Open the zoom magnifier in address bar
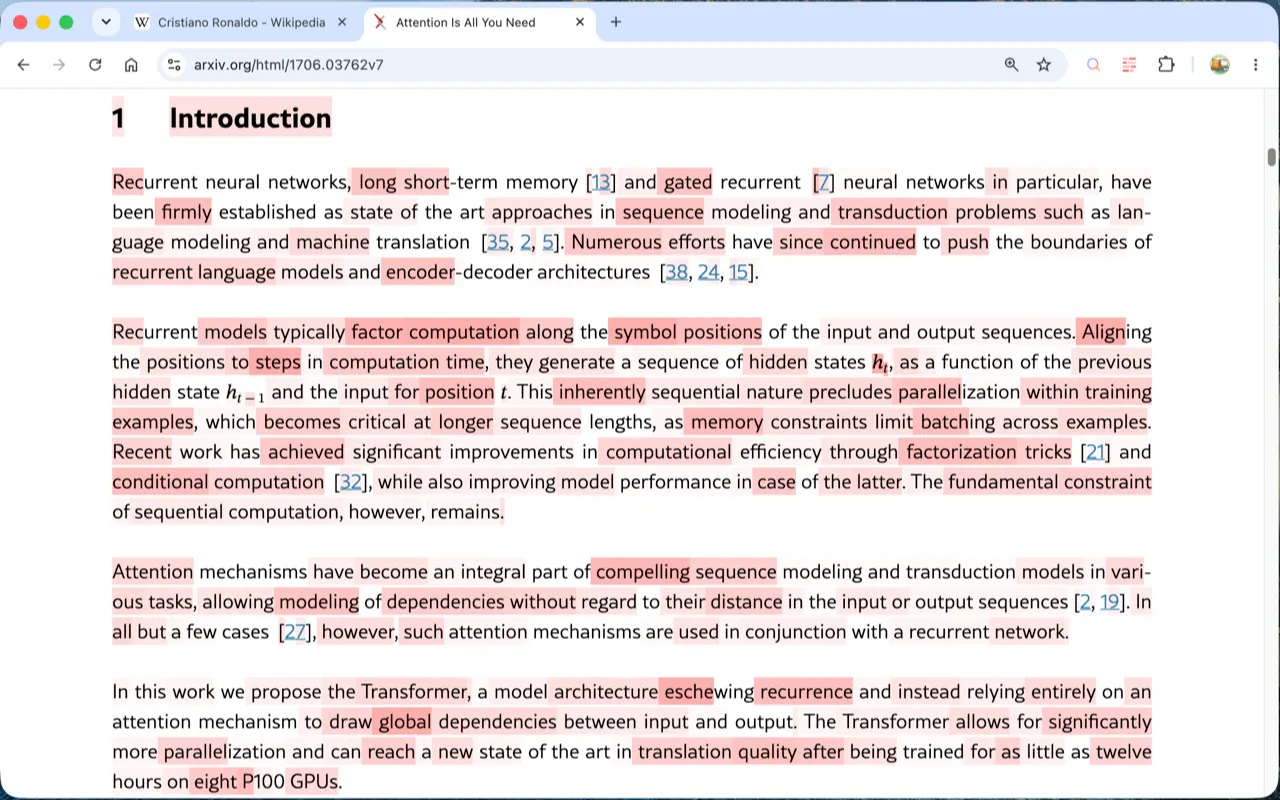This screenshot has height=800, width=1280. click(x=1012, y=65)
